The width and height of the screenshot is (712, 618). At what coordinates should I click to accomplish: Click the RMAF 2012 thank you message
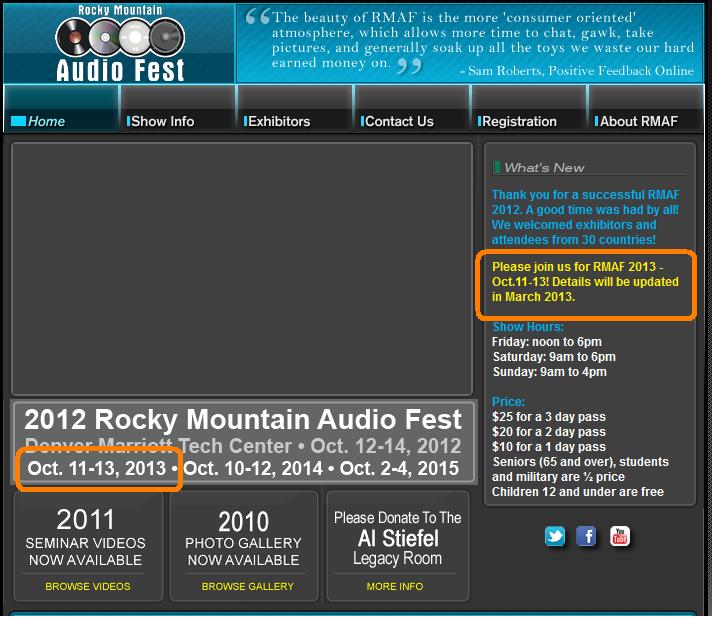pyautogui.click(x=585, y=217)
